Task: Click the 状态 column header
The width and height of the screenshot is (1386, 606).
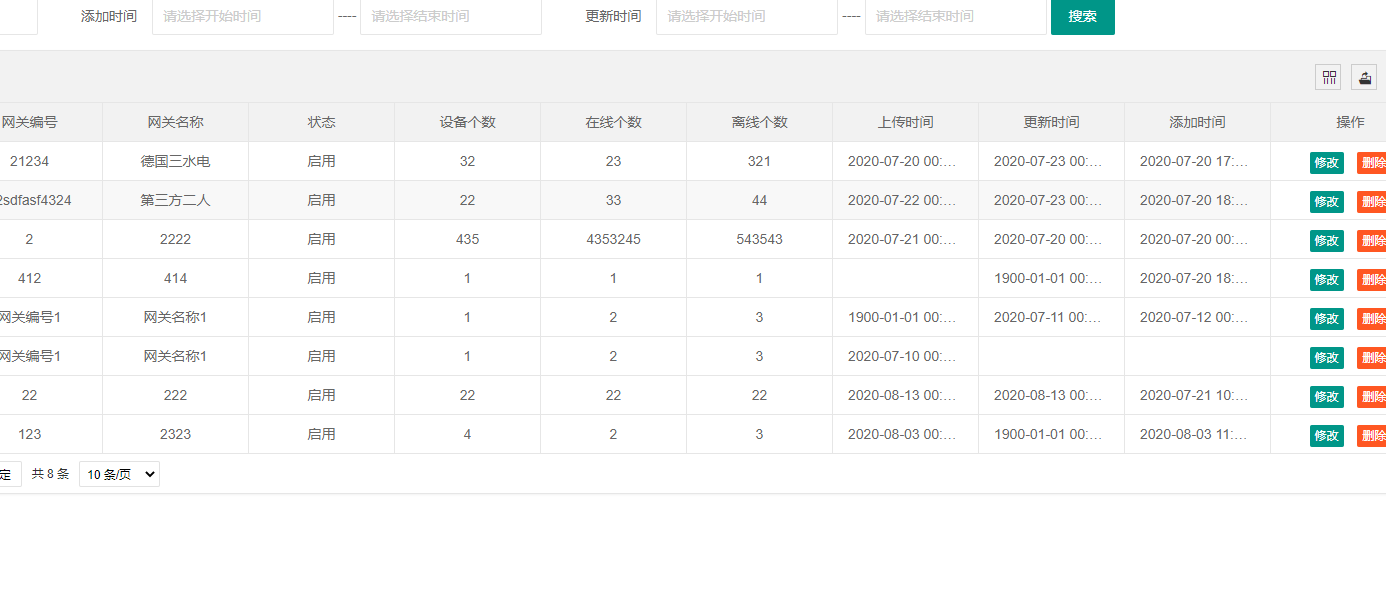Action: (x=321, y=122)
